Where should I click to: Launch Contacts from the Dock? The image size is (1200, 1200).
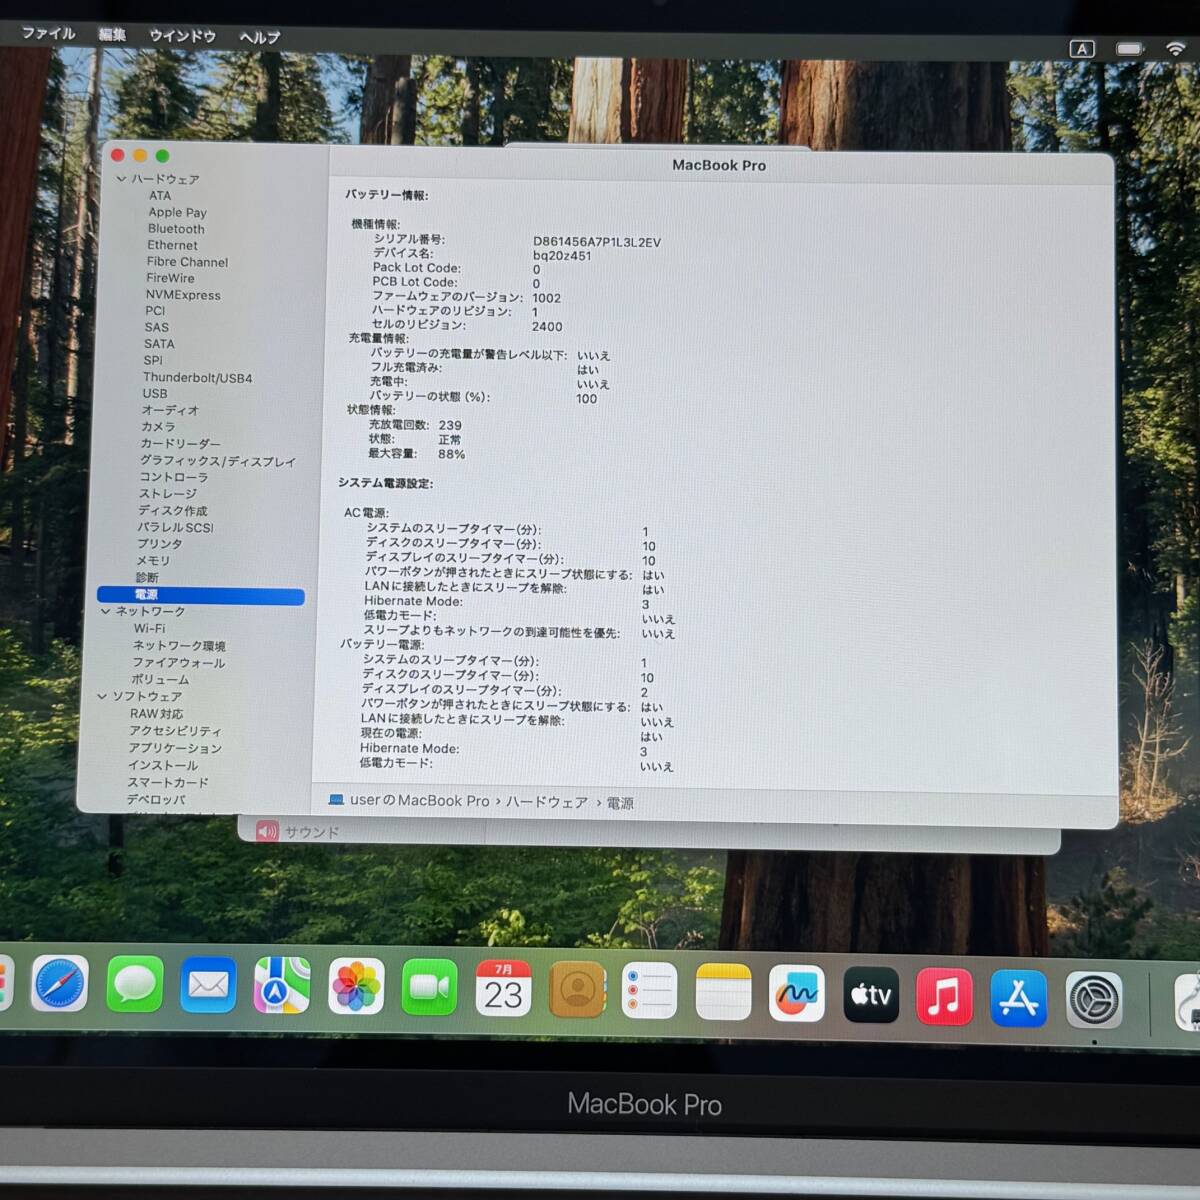tap(577, 990)
